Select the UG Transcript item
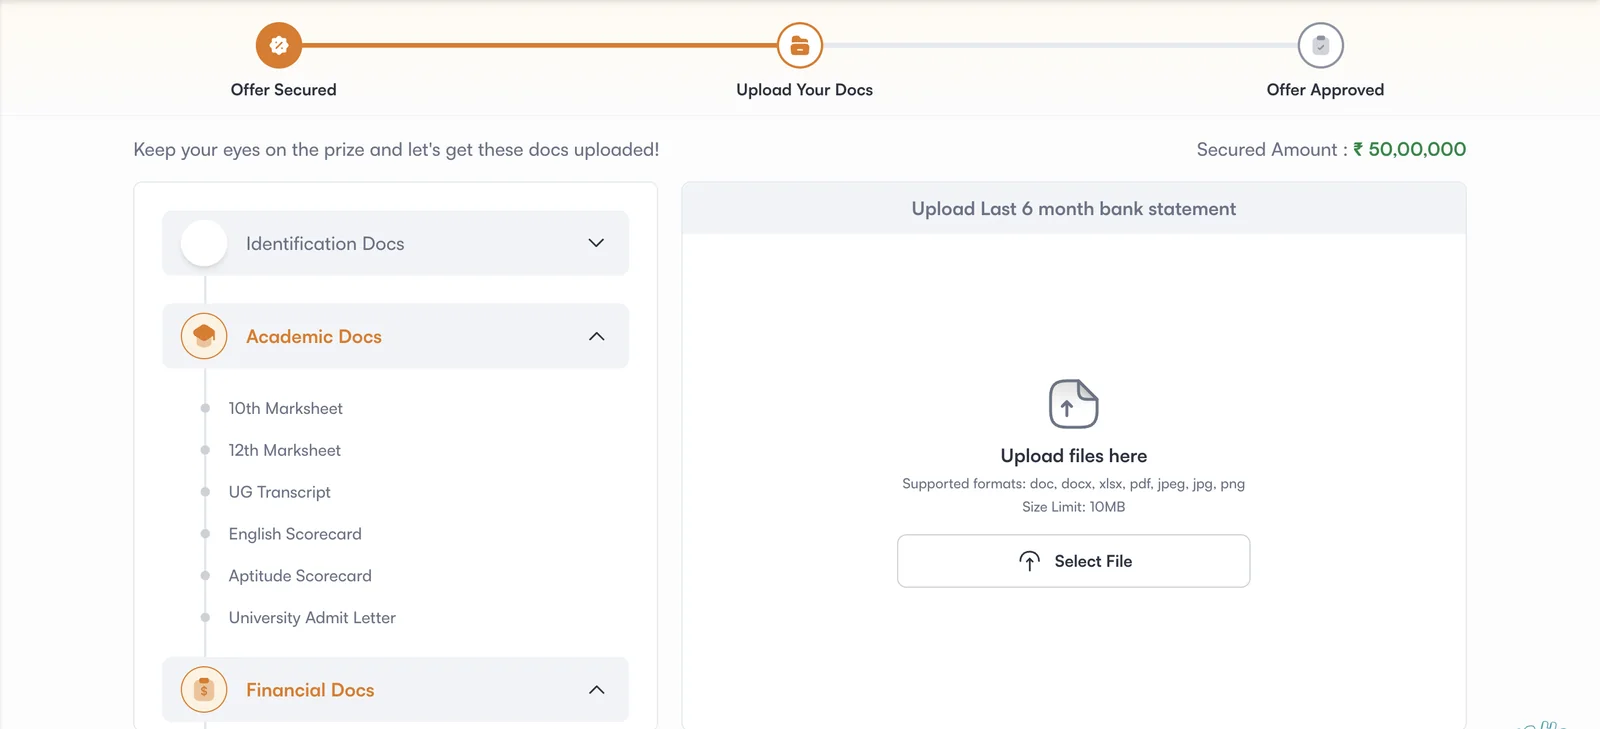 (x=279, y=492)
